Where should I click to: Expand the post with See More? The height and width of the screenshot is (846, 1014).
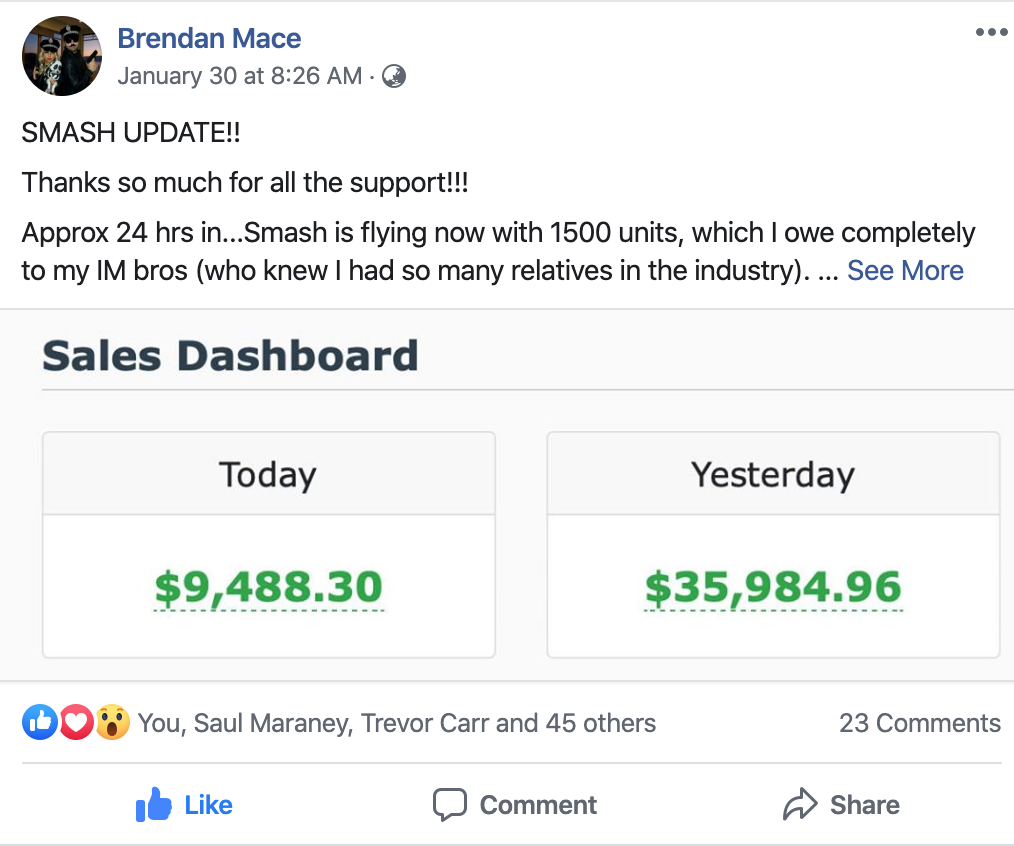(x=905, y=270)
